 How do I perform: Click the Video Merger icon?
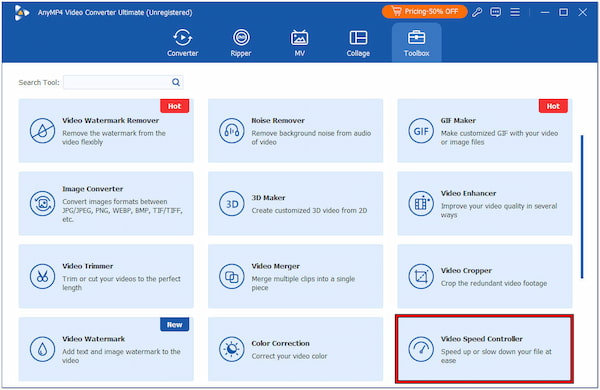[232, 276]
